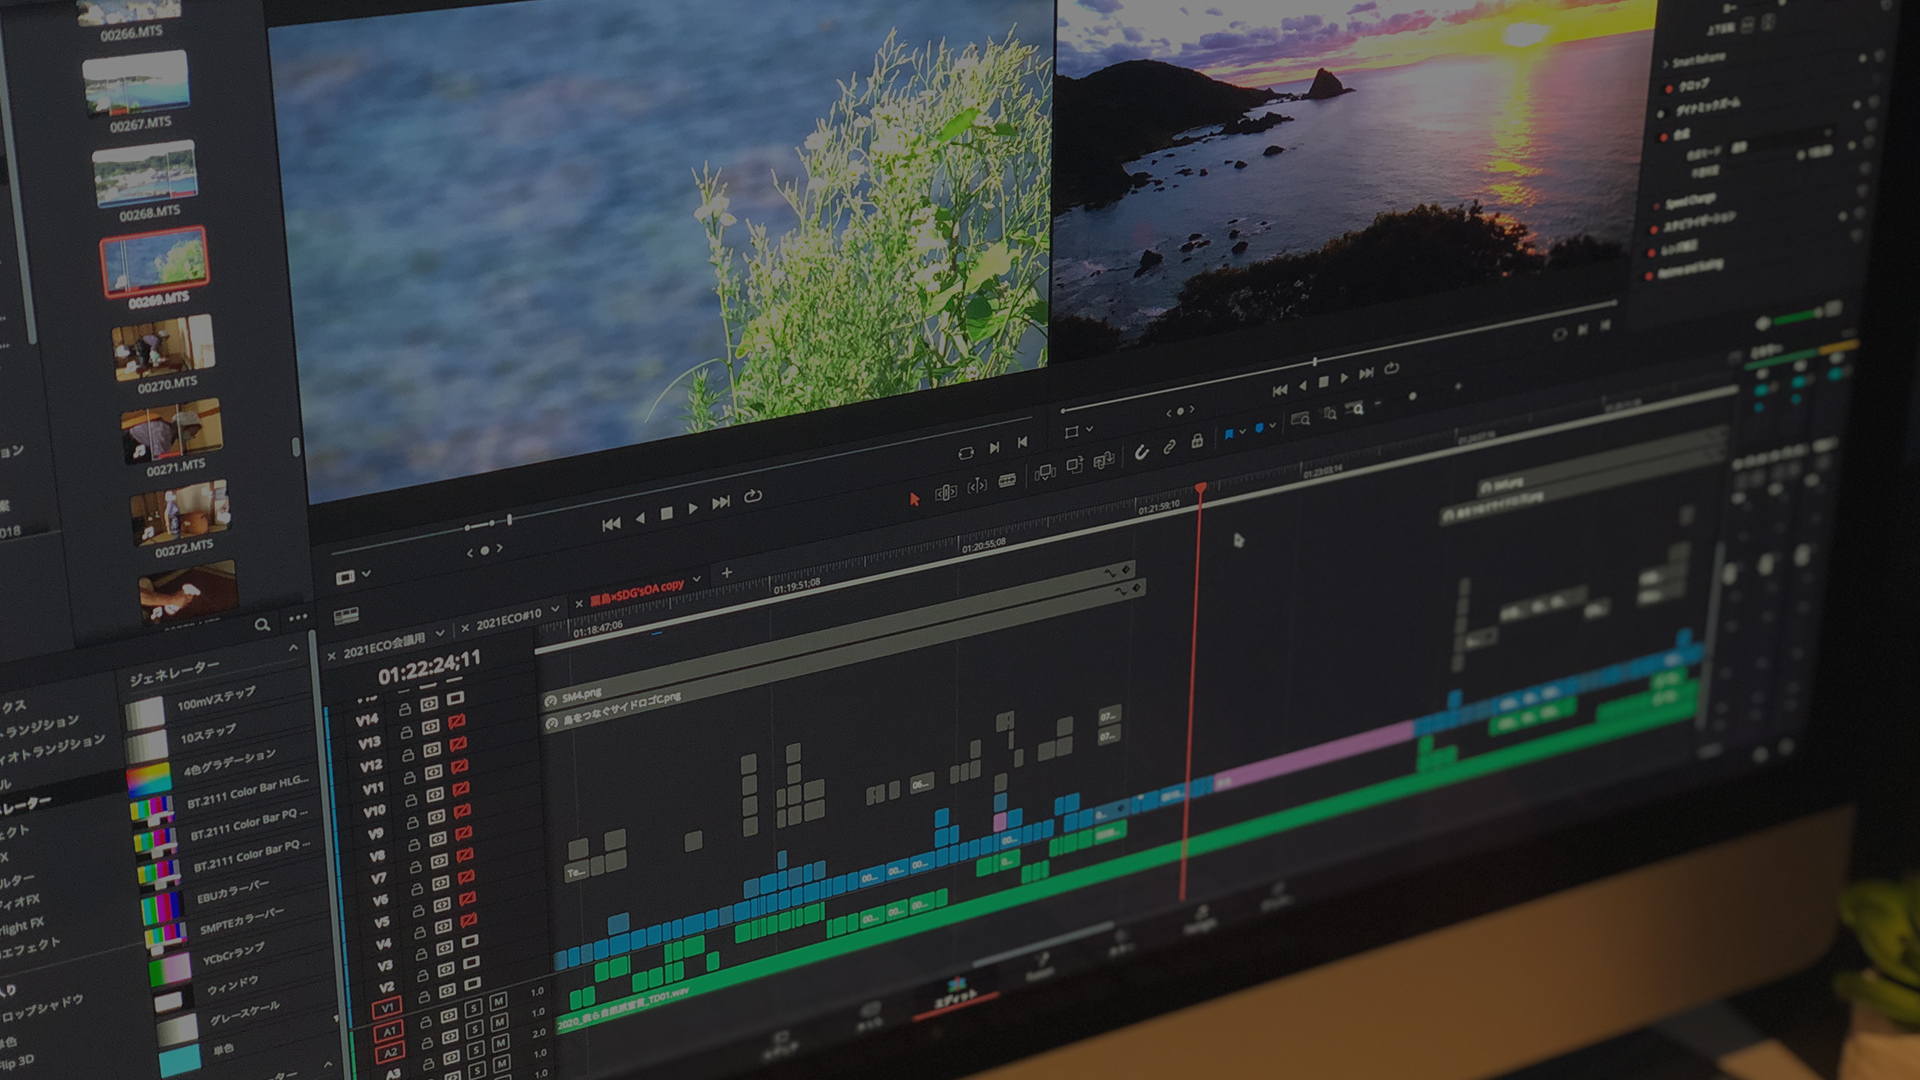1920x1080 pixels.
Task: Toggle the chain Linked Selection icon
Action: 1169,447
